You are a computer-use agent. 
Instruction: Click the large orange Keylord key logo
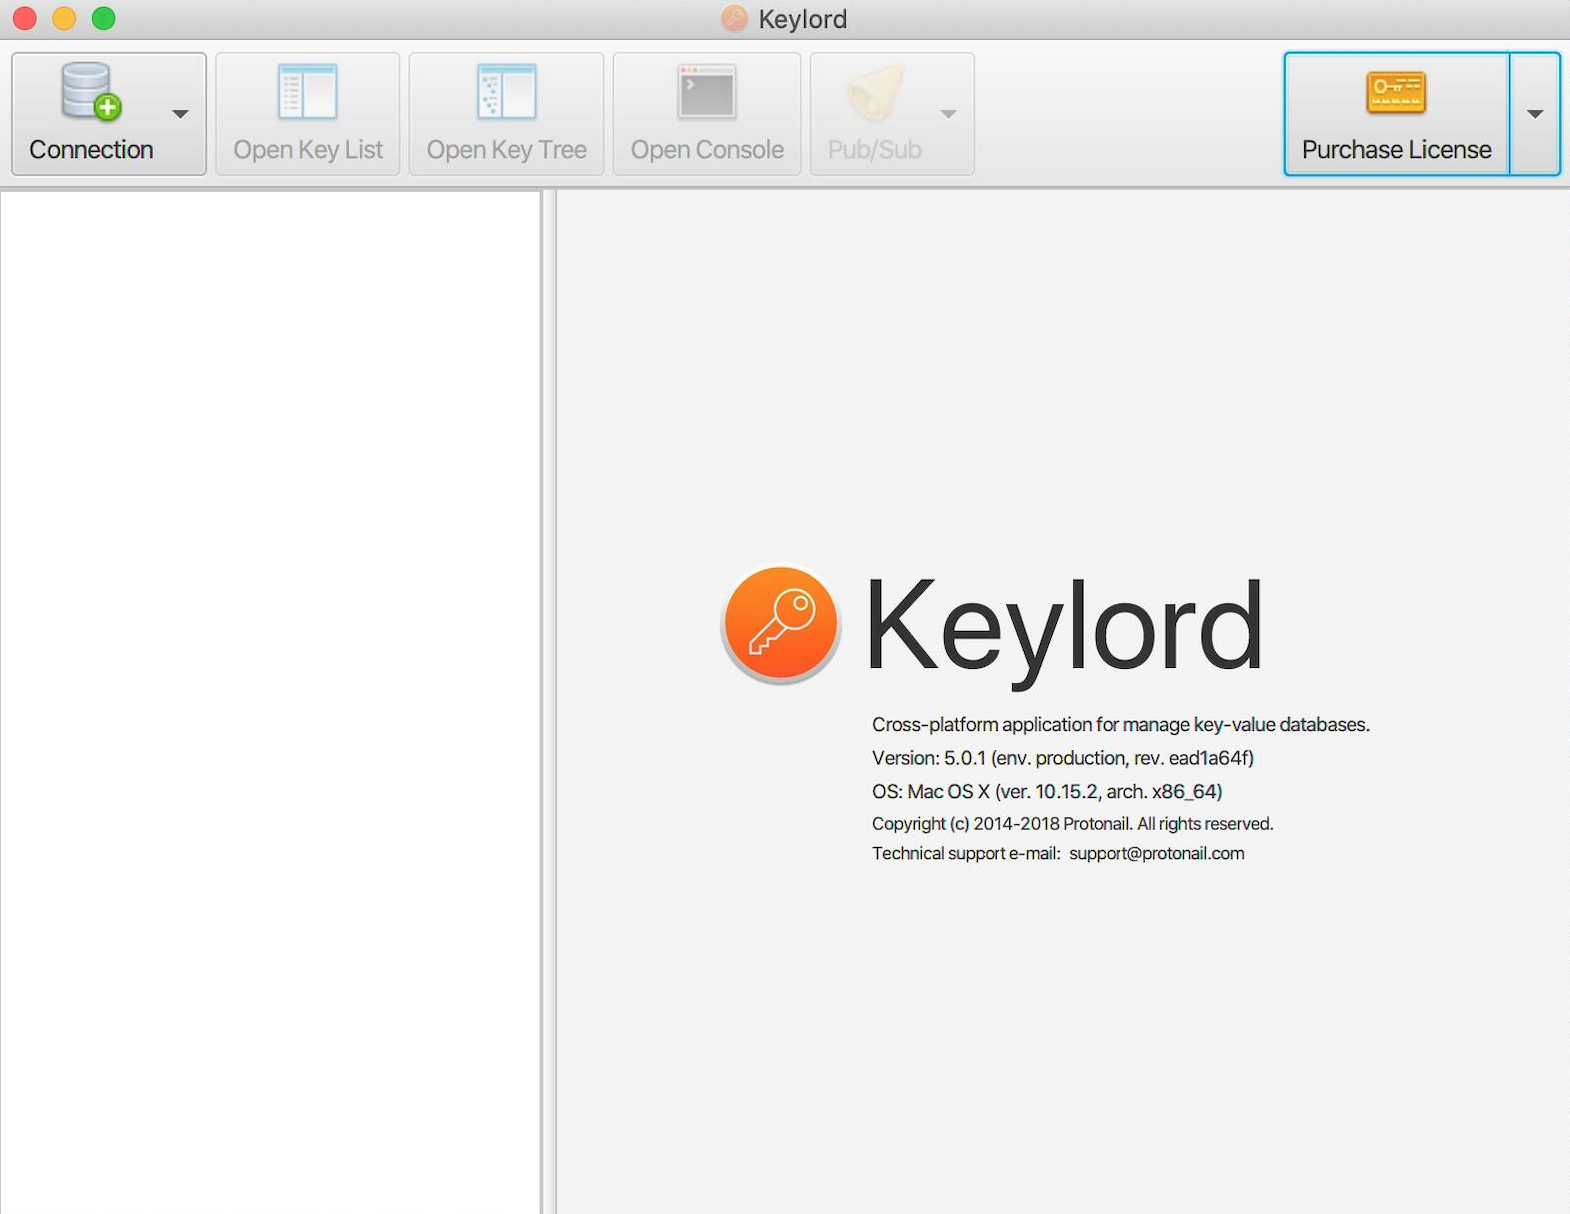781,624
